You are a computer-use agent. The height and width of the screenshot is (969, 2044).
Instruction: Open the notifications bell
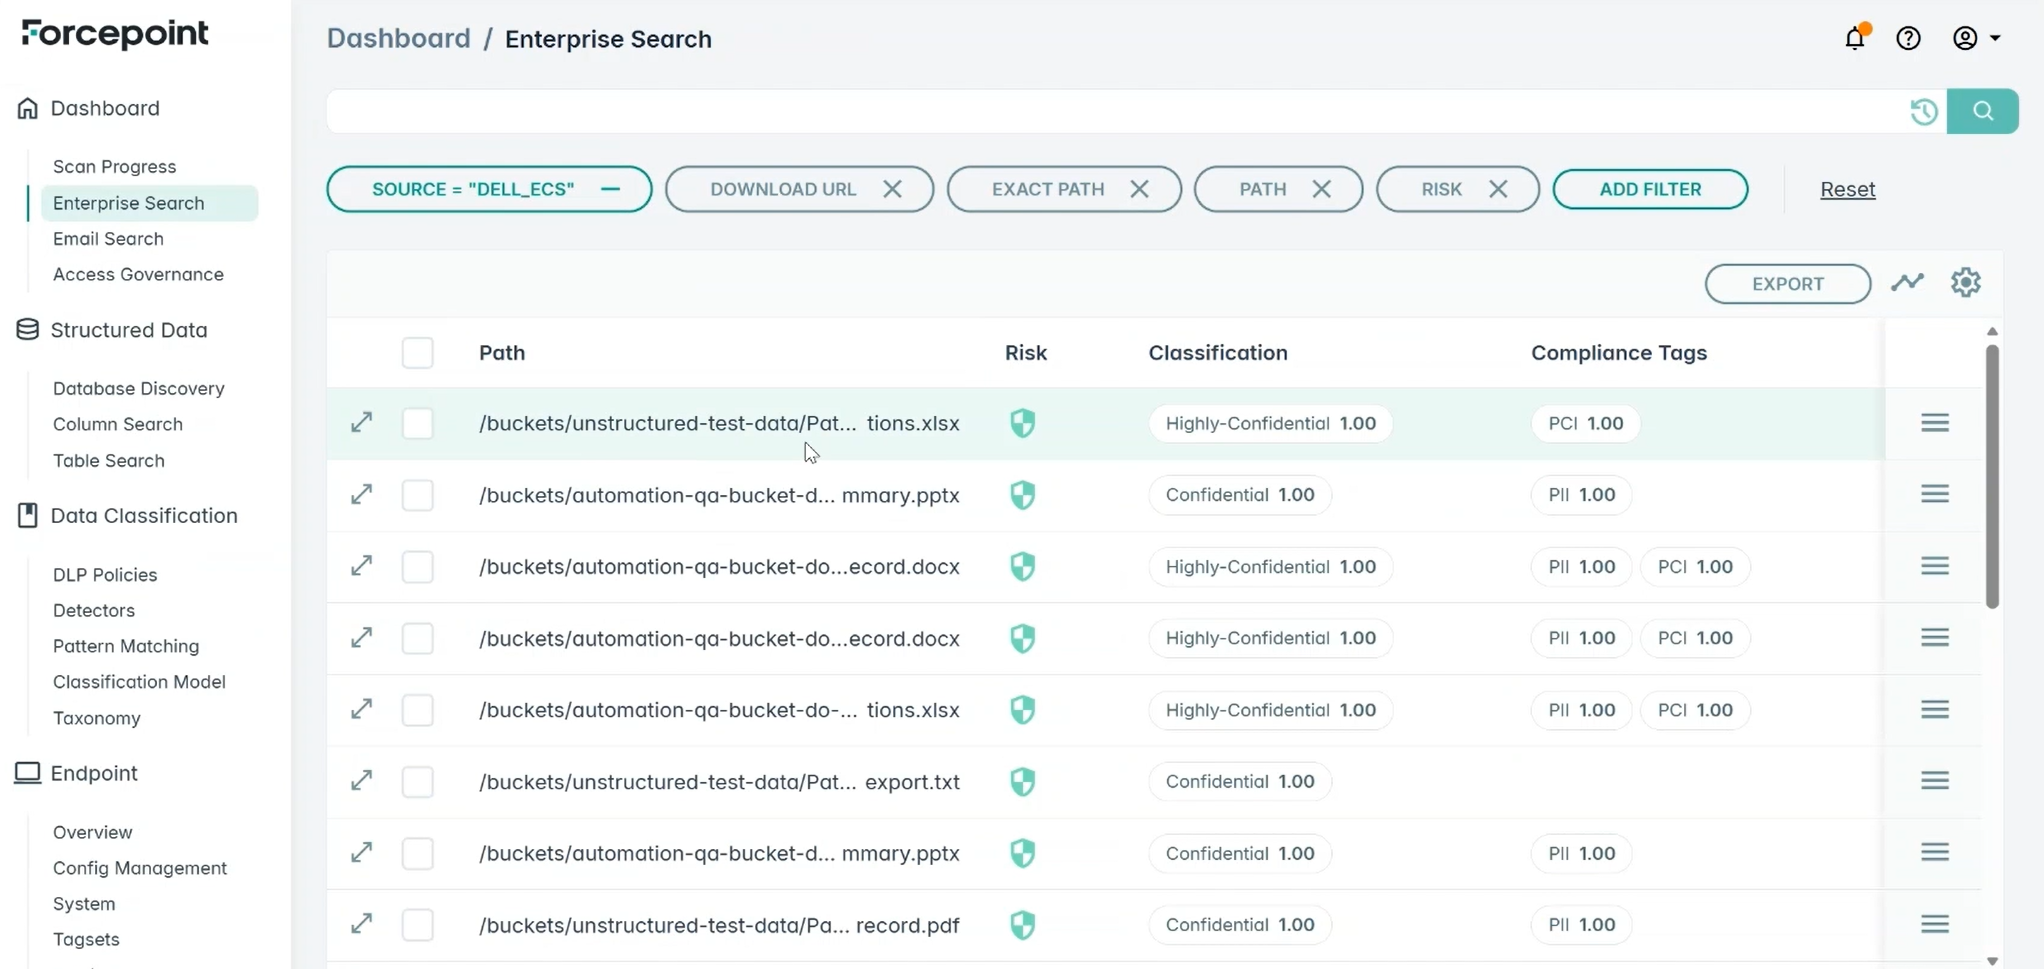click(x=1855, y=38)
